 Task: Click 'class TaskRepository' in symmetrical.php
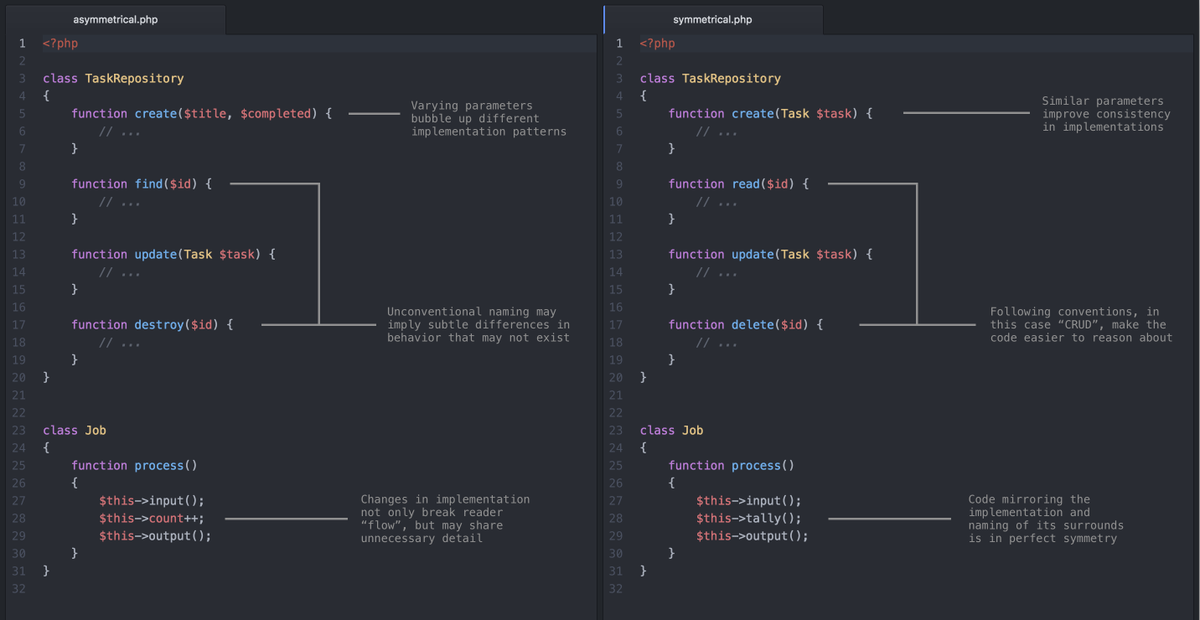click(710, 78)
